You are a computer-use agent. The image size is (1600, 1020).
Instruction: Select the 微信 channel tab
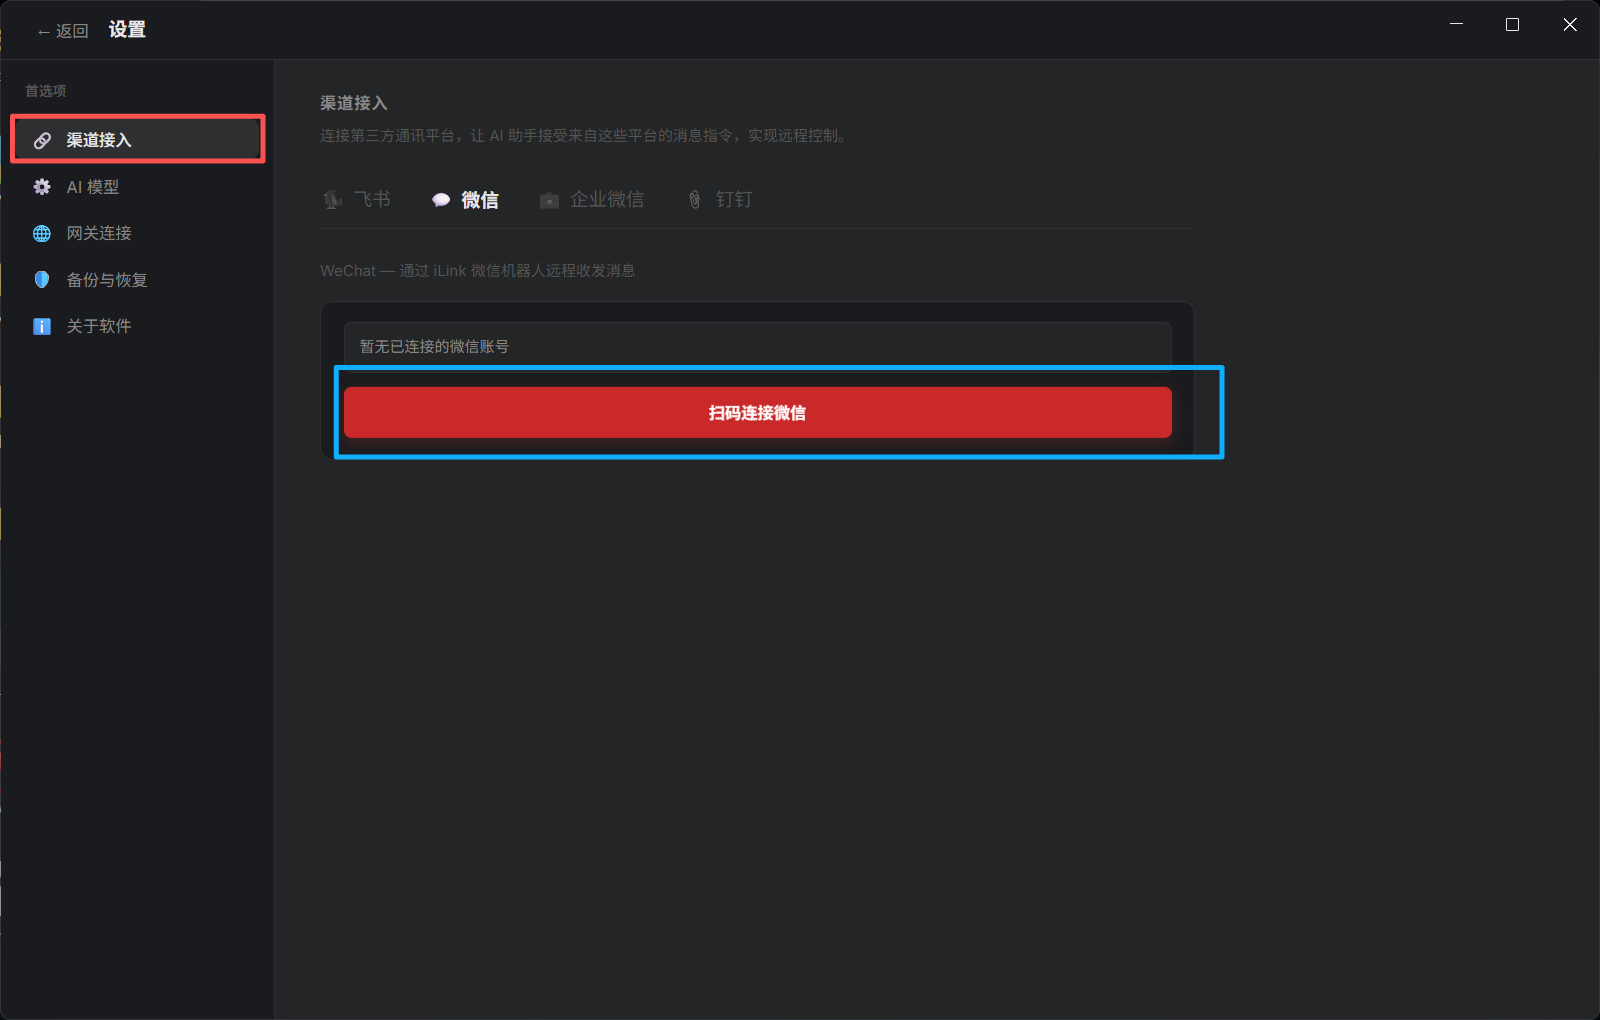(465, 200)
